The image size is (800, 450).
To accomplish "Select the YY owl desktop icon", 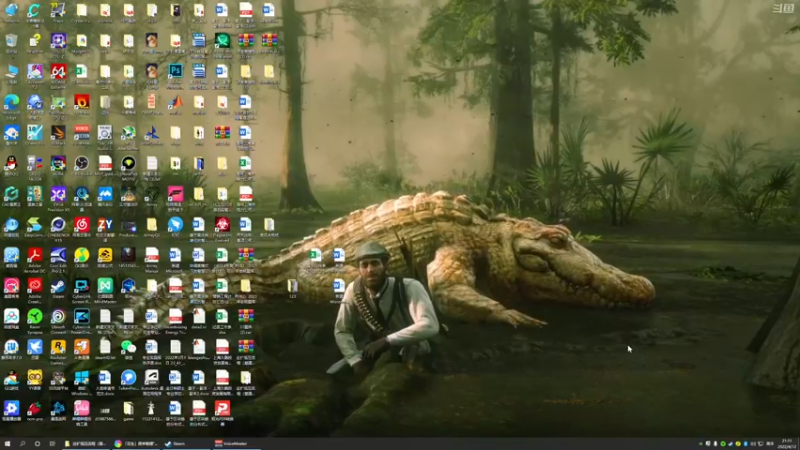I will 35,381.
